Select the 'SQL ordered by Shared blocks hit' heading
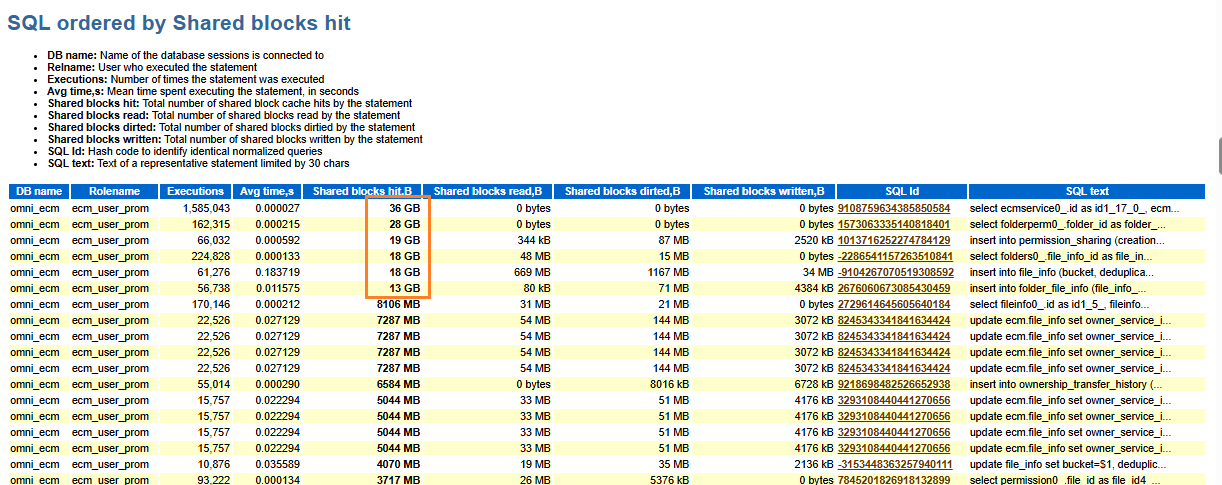The image size is (1222, 485). tap(179, 22)
